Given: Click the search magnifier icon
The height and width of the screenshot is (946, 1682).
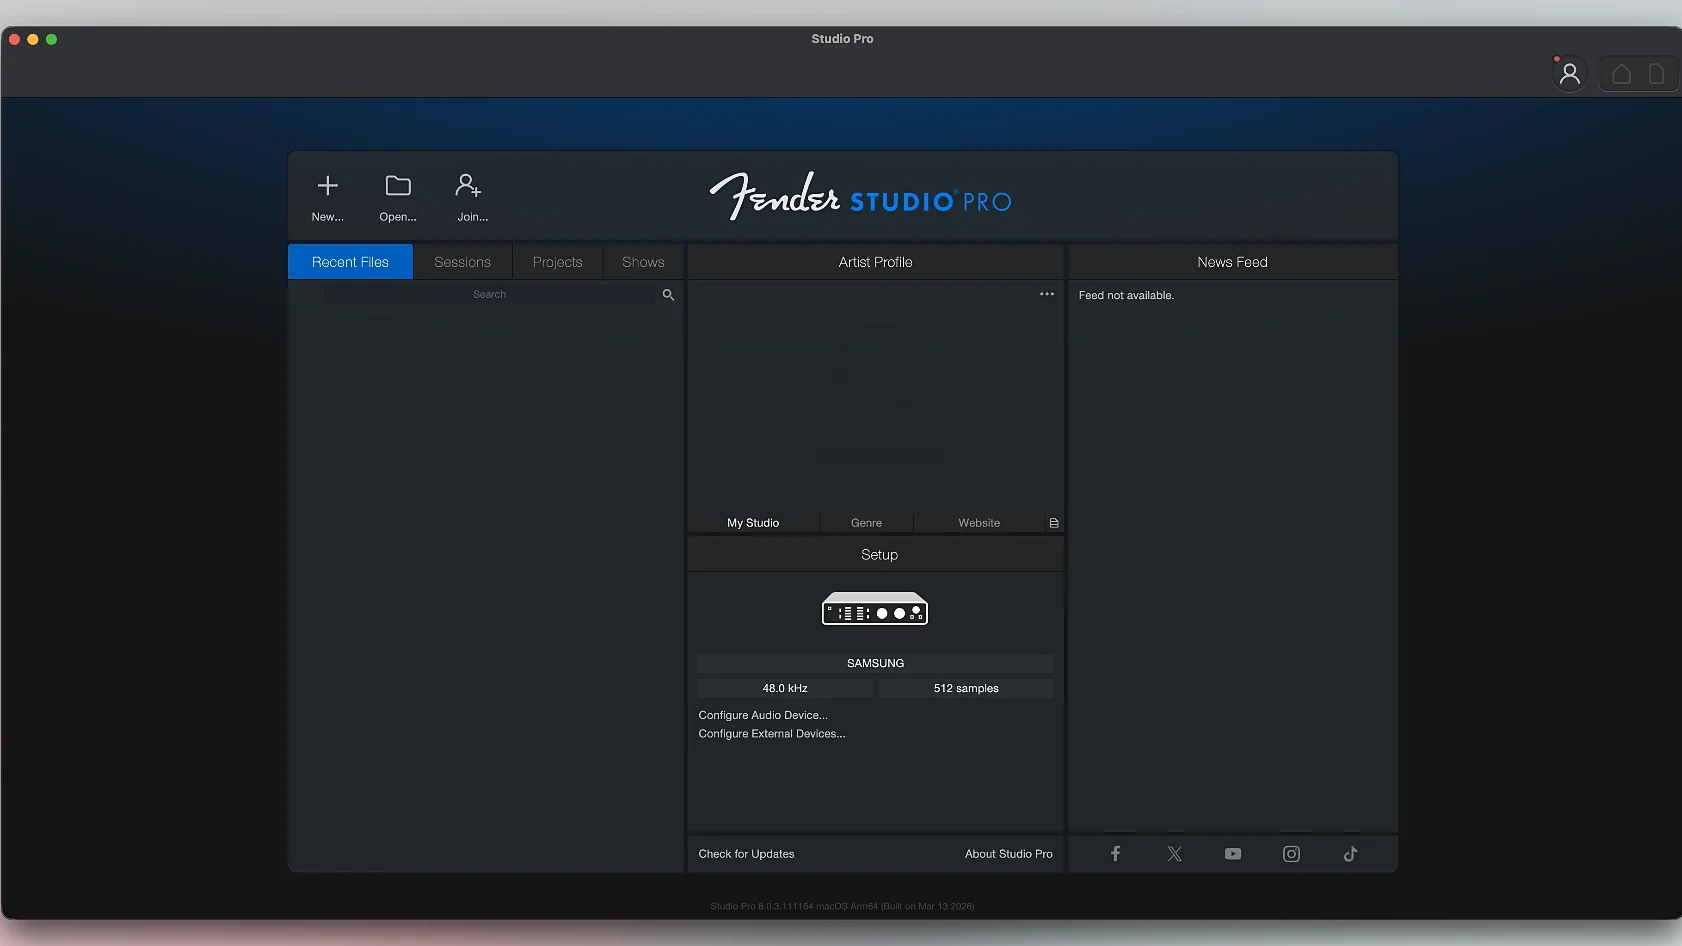Looking at the screenshot, I should 668,295.
